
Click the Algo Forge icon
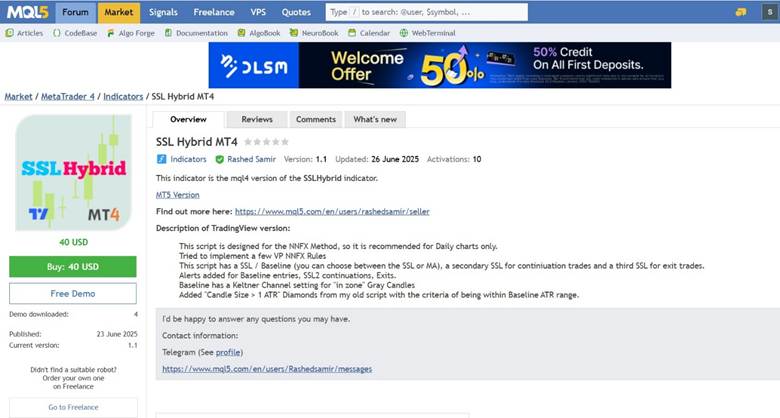coord(111,33)
